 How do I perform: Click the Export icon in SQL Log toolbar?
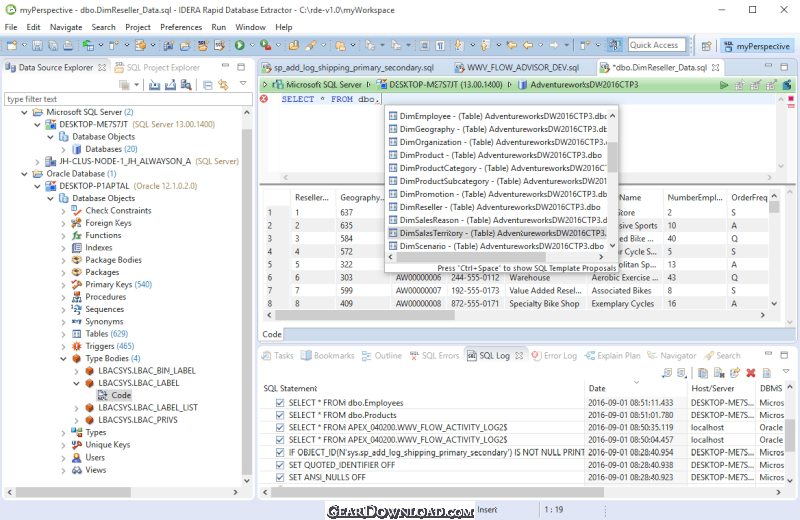735,373
